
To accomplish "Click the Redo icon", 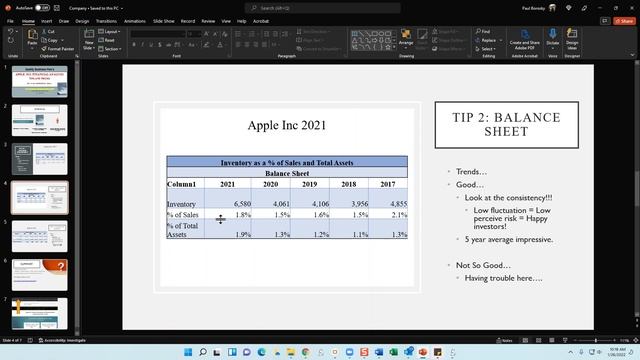I will click(x=11, y=40).
